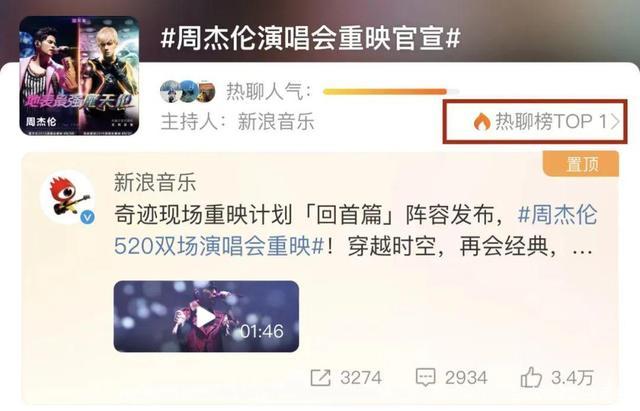Open the #周杰伦520双场演唱会重映# hashtag link
640x411 pixels.
[x=355, y=231]
